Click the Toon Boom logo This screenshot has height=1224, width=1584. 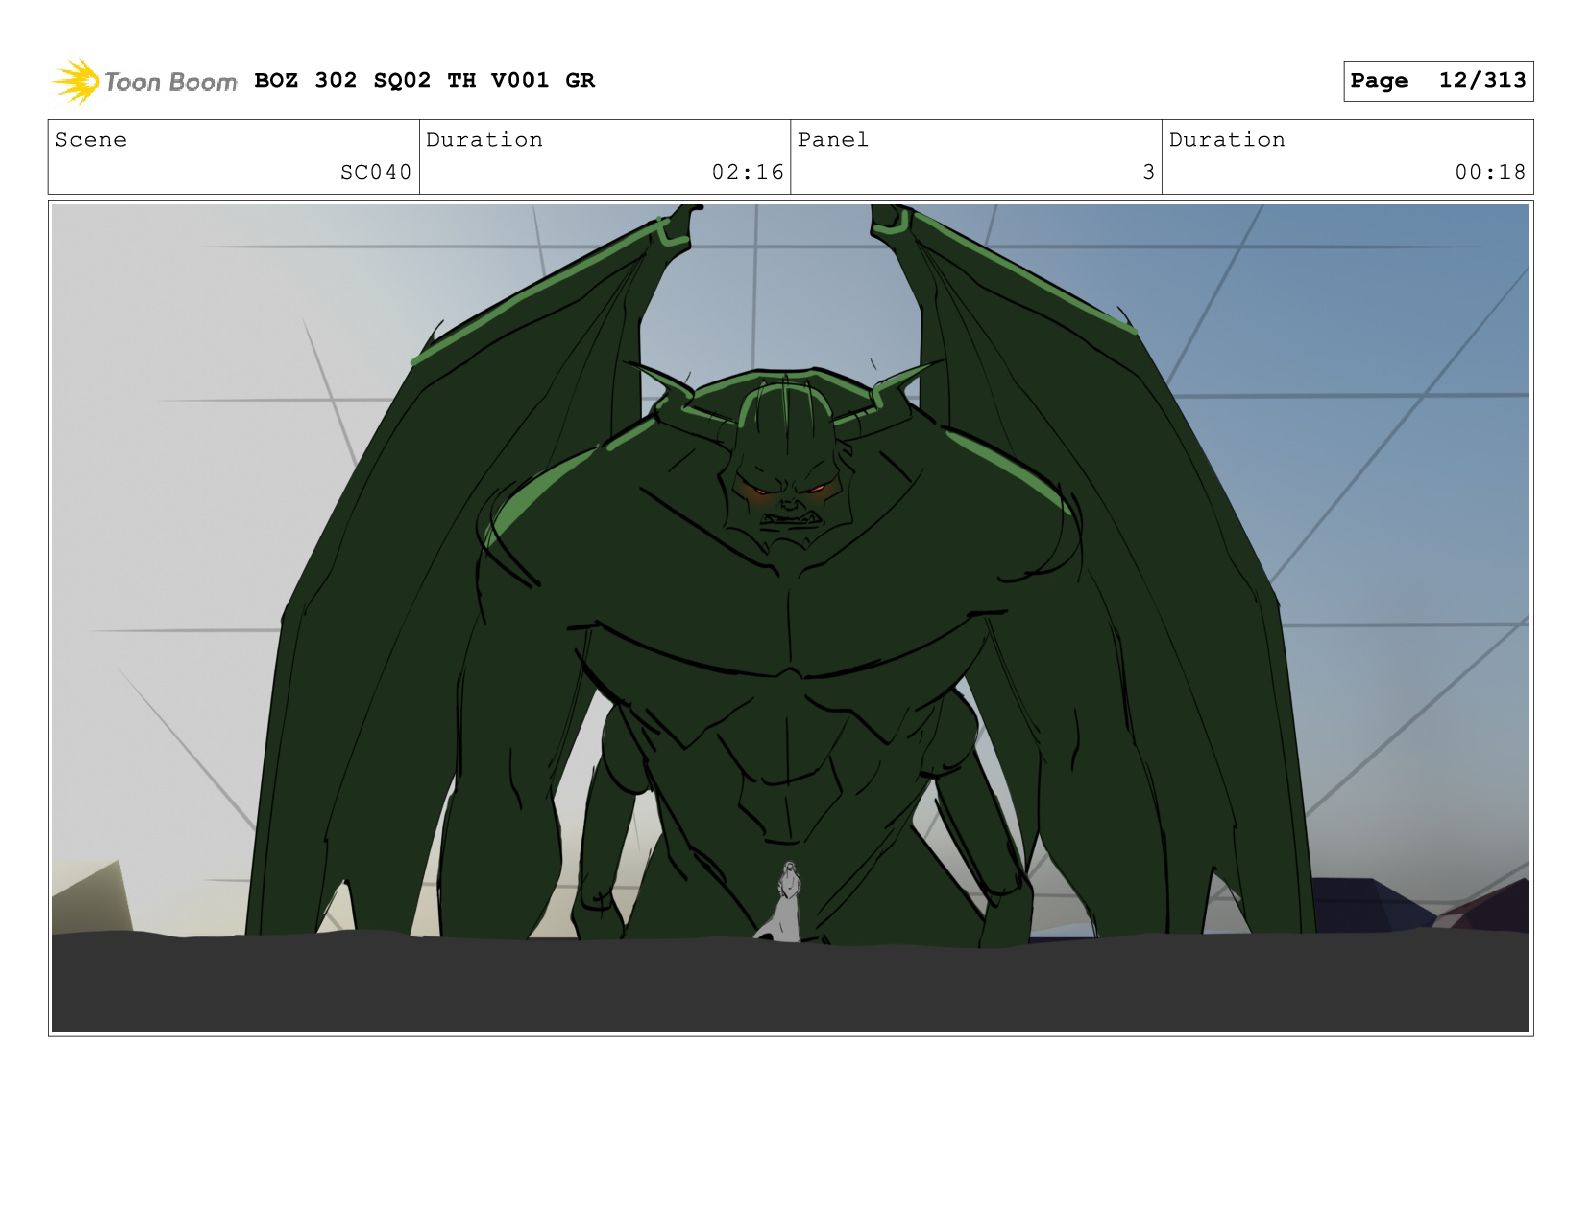coord(144,81)
